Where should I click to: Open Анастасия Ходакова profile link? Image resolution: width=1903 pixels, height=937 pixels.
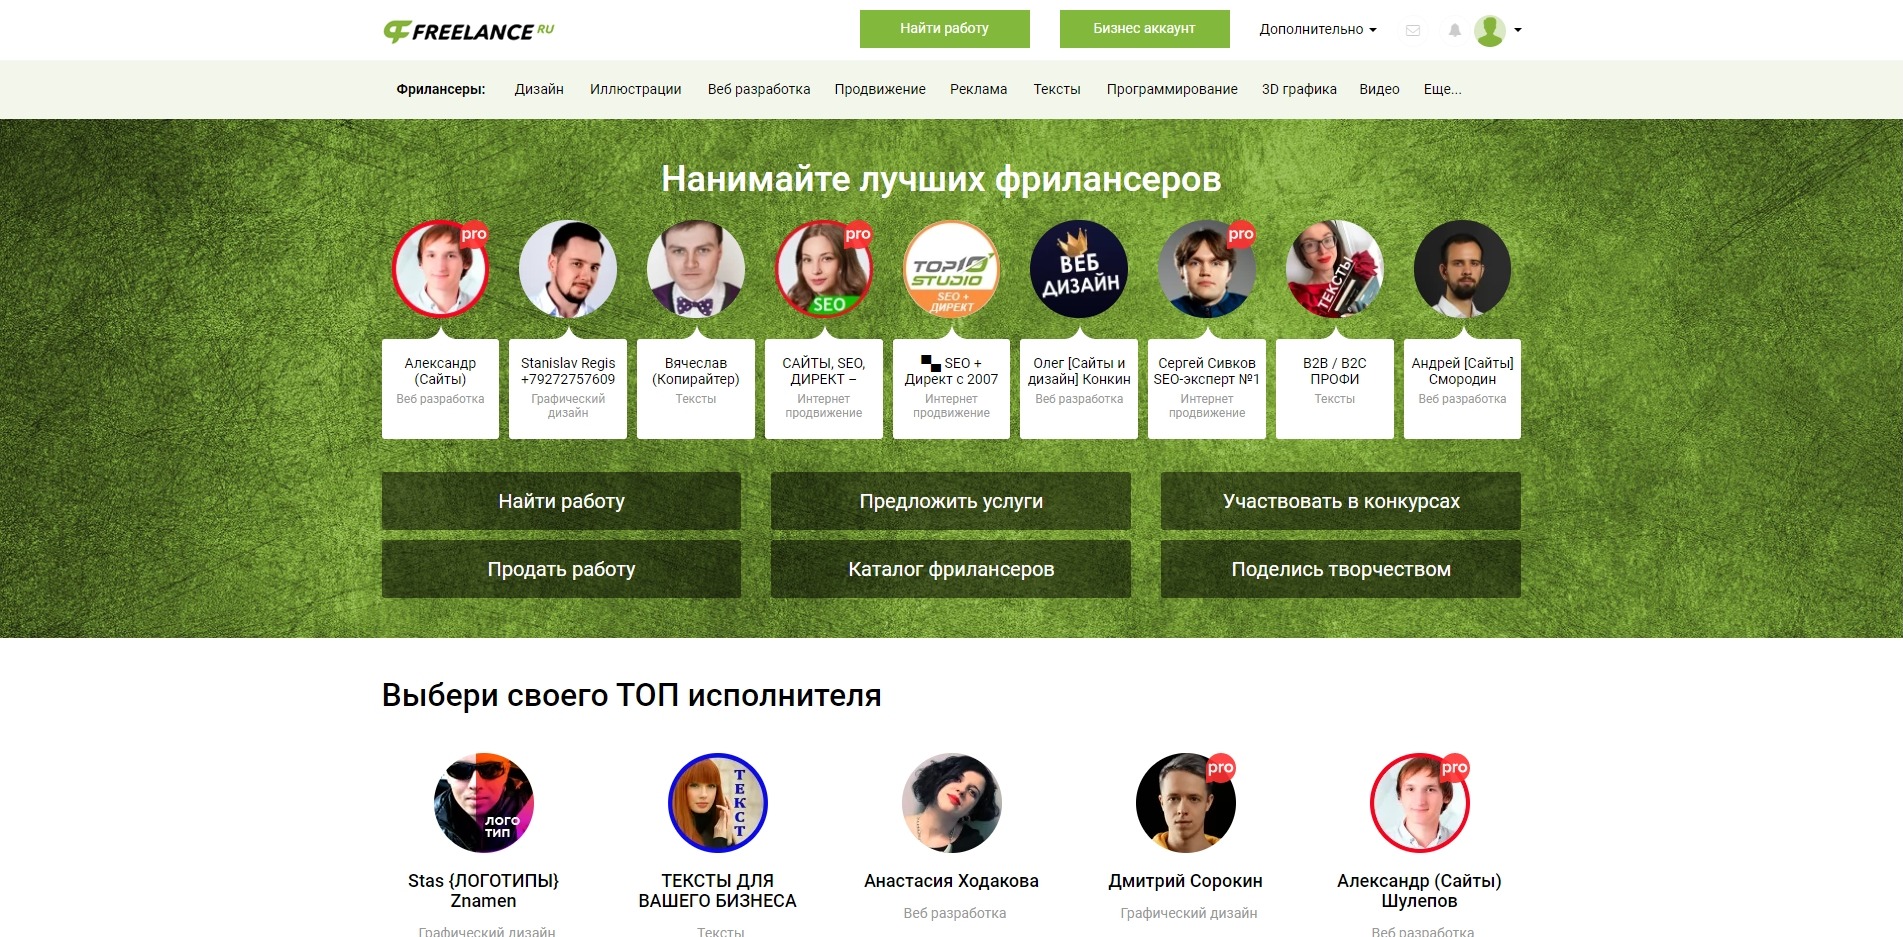click(x=951, y=881)
